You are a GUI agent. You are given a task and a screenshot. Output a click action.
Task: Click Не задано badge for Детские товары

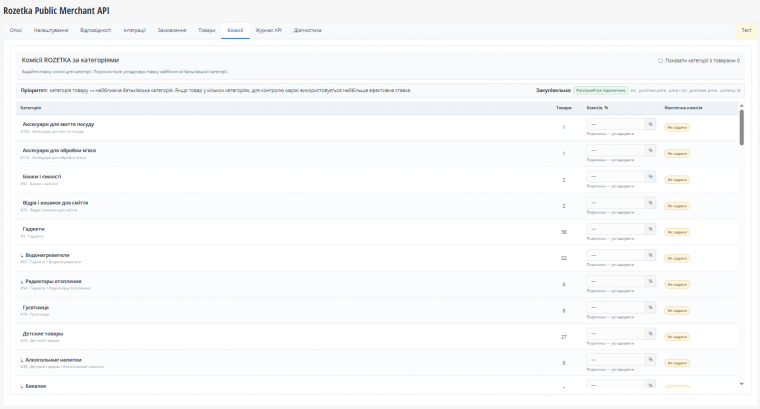point(677,337)
